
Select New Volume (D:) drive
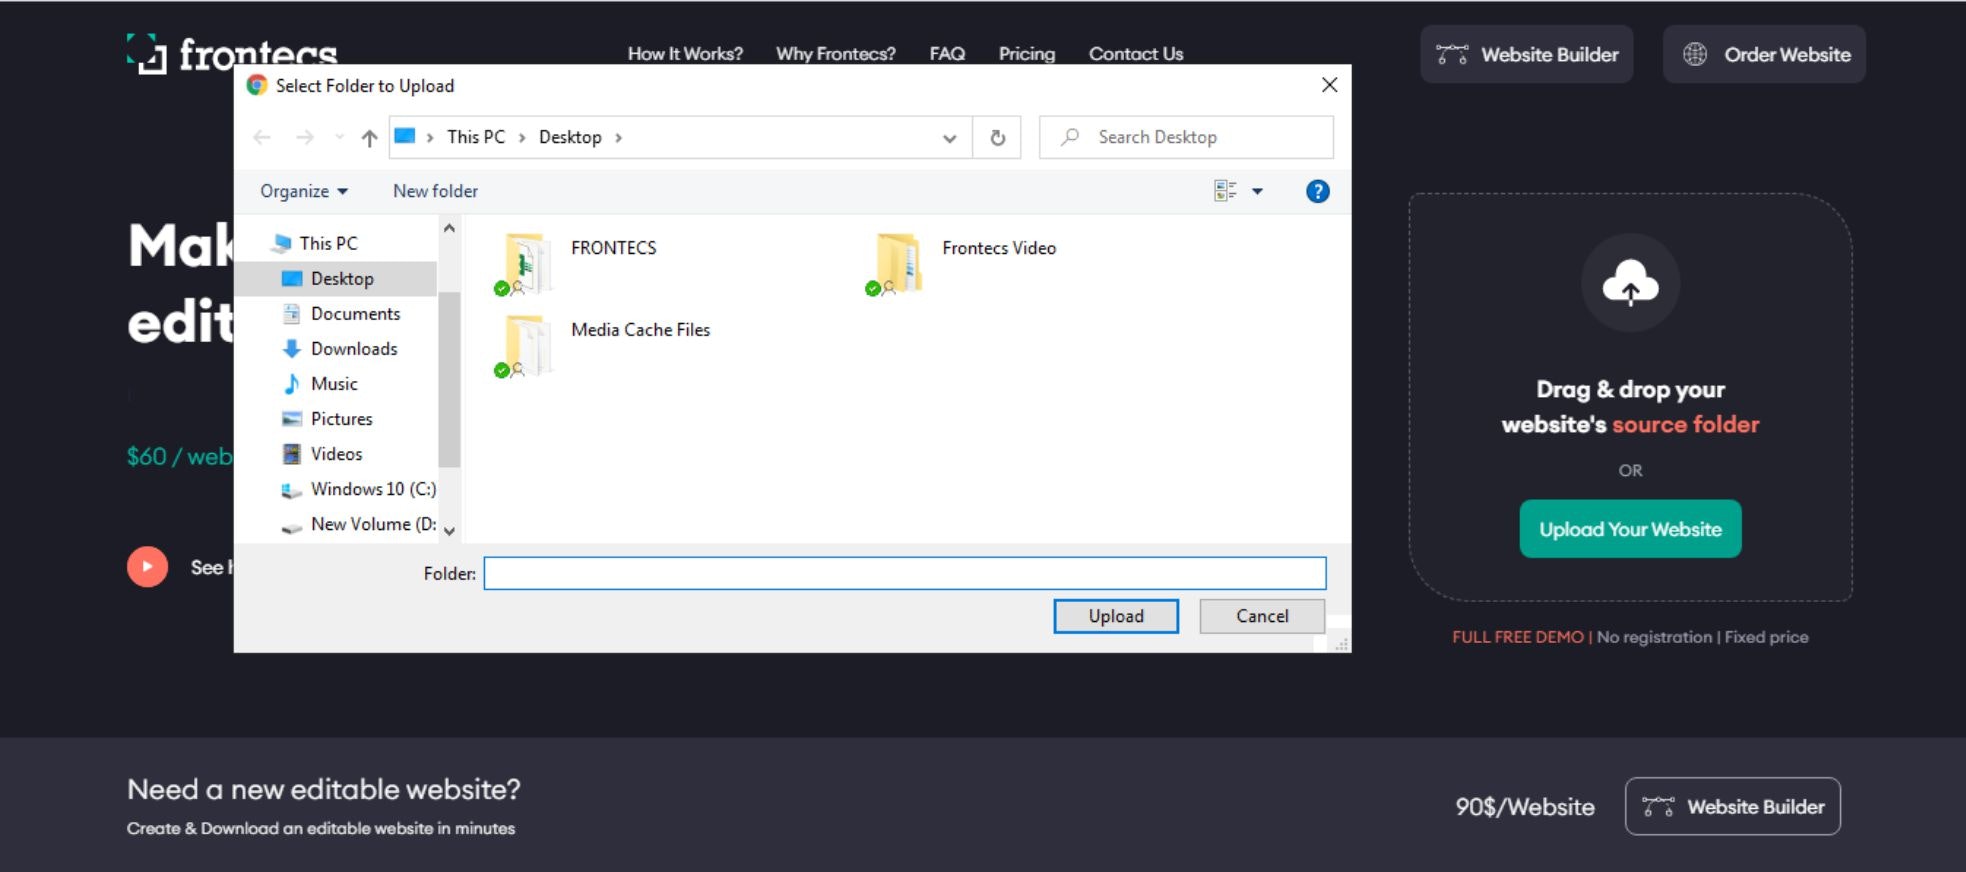(373, 523)
